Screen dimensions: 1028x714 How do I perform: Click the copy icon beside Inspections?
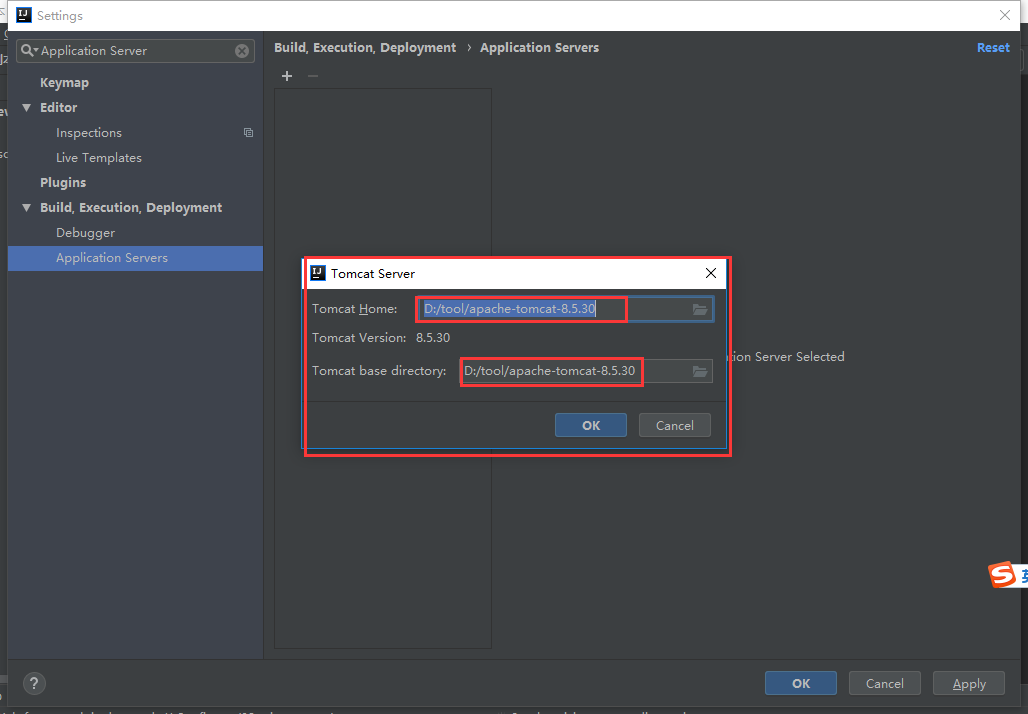pos(248,132)
